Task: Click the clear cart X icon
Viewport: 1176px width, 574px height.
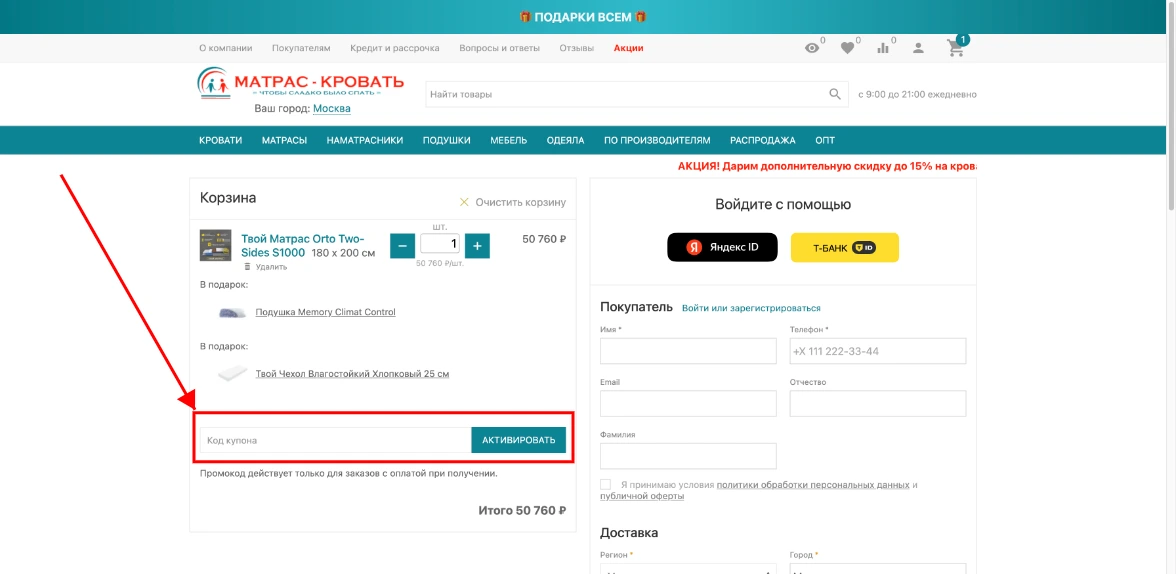Action: pos(464,202)
